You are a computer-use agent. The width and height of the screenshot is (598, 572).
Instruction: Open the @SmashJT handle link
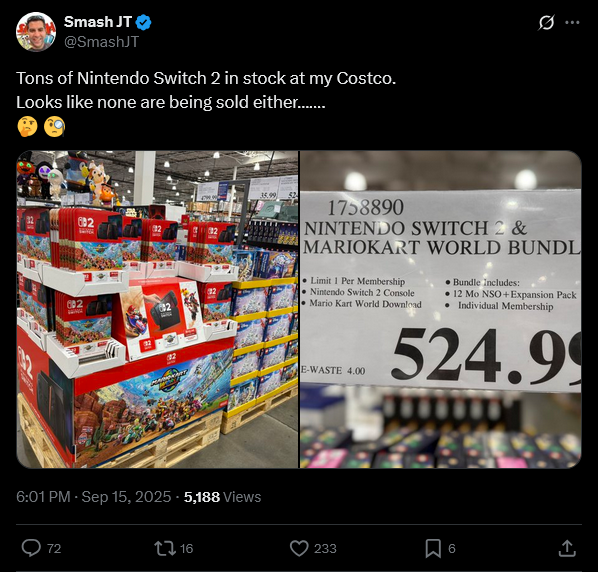(x=101, y=42)
